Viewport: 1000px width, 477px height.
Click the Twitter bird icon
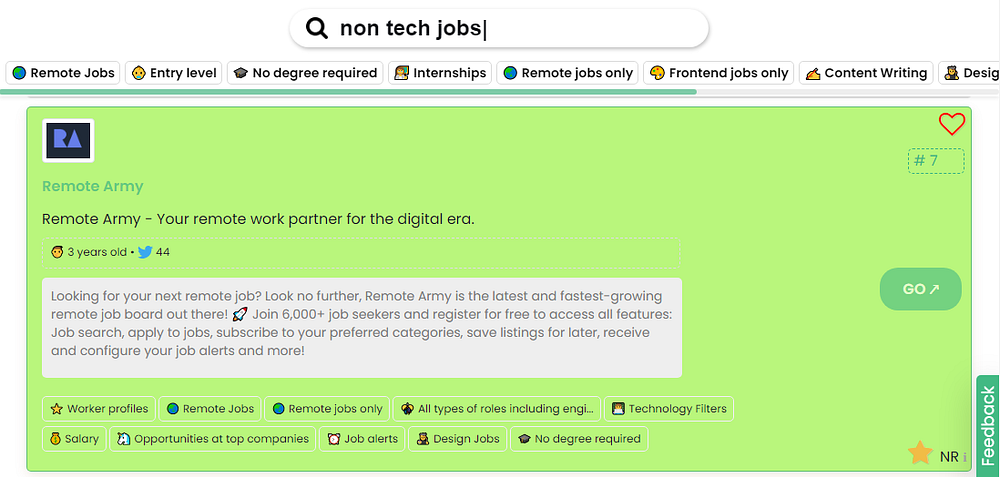[x=145, y=252]
